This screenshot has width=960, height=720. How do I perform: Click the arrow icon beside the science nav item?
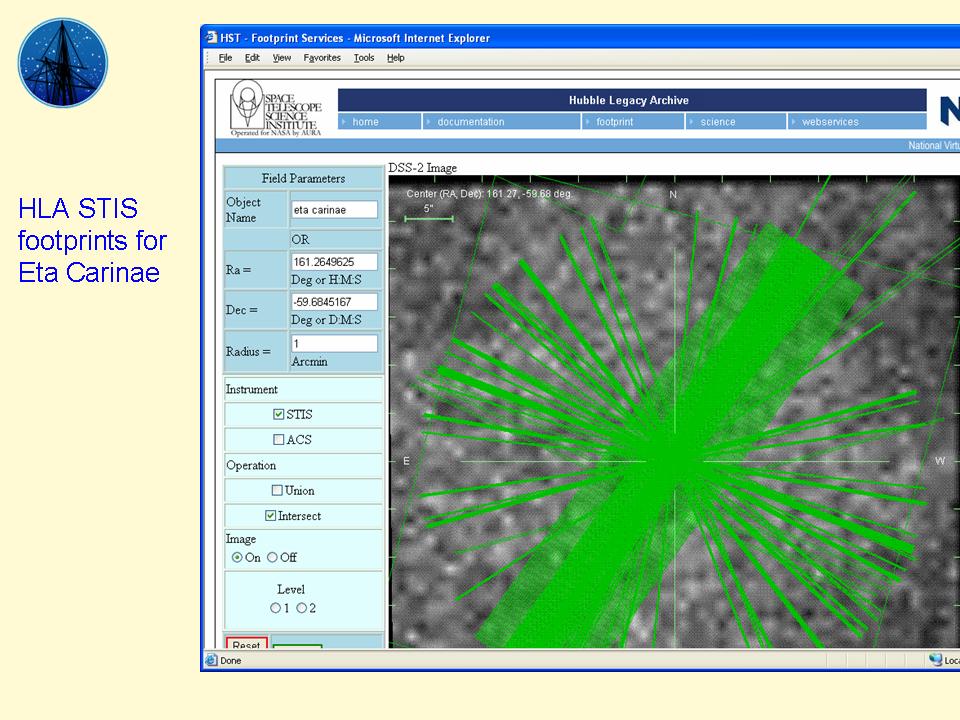coord(693,121)
